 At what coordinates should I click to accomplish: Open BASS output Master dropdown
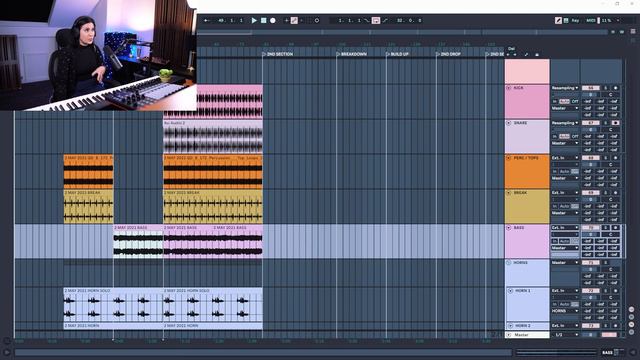pyautogui.click(x=565, y=248)
